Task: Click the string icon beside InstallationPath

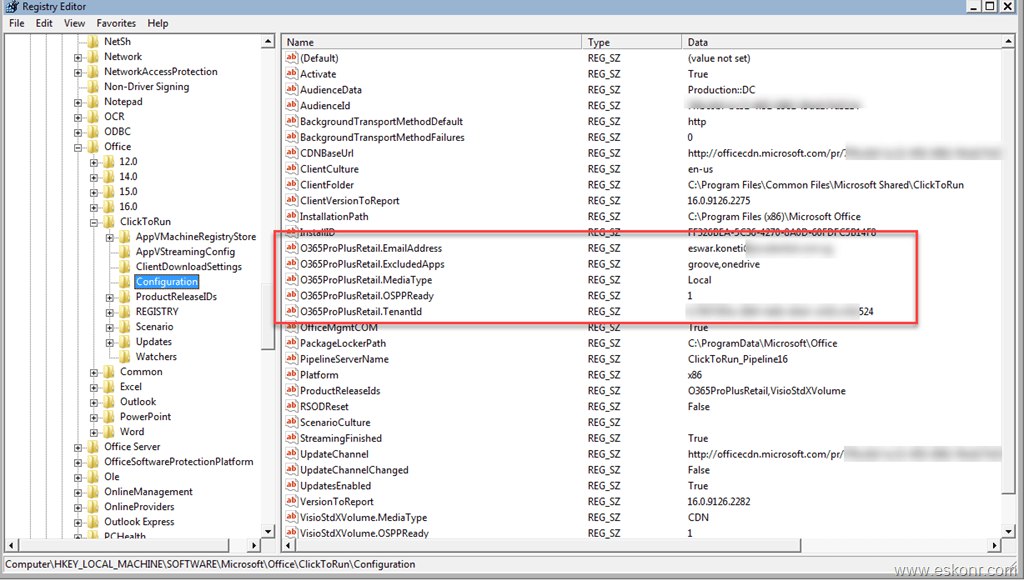Action: pos(291,216)
